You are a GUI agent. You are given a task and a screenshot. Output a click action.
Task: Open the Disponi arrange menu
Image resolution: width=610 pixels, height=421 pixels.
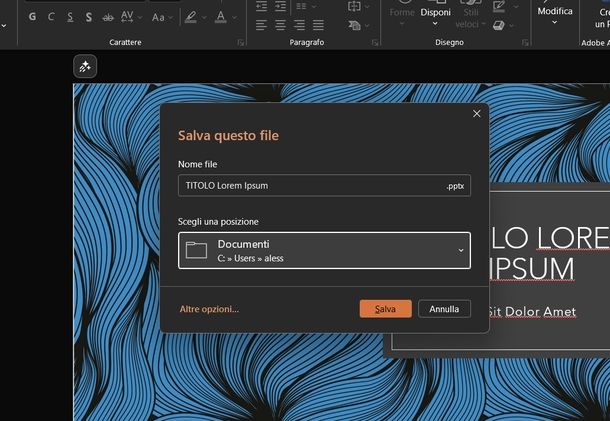pos(435,14)
